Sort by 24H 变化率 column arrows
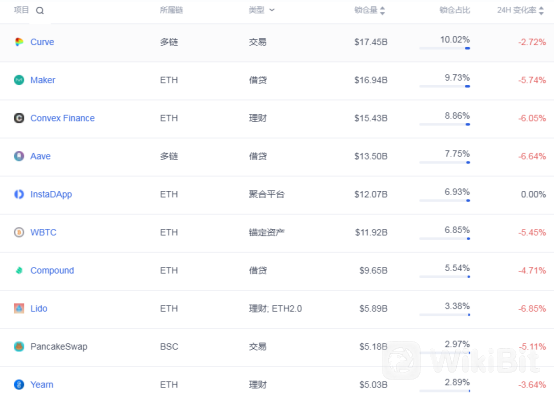 (541, 11)
